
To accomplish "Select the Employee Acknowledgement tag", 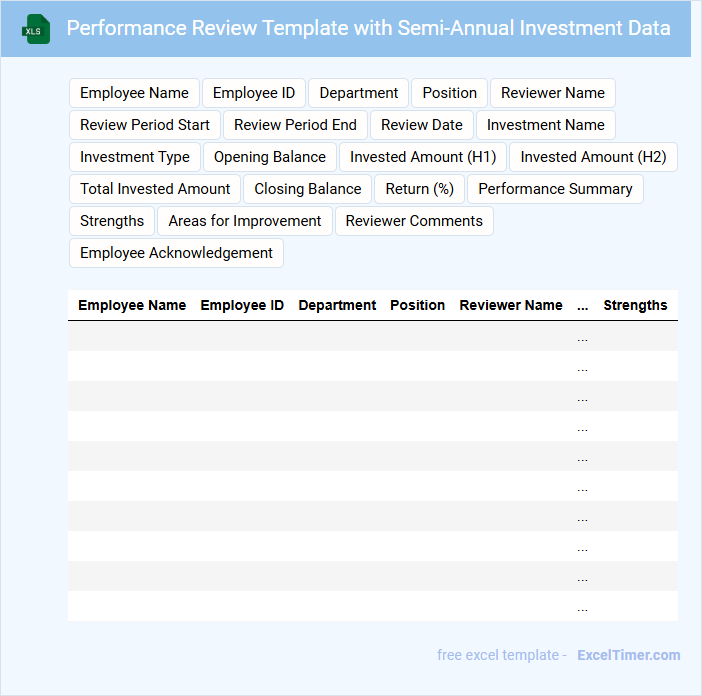I will (x=176, y=253).
